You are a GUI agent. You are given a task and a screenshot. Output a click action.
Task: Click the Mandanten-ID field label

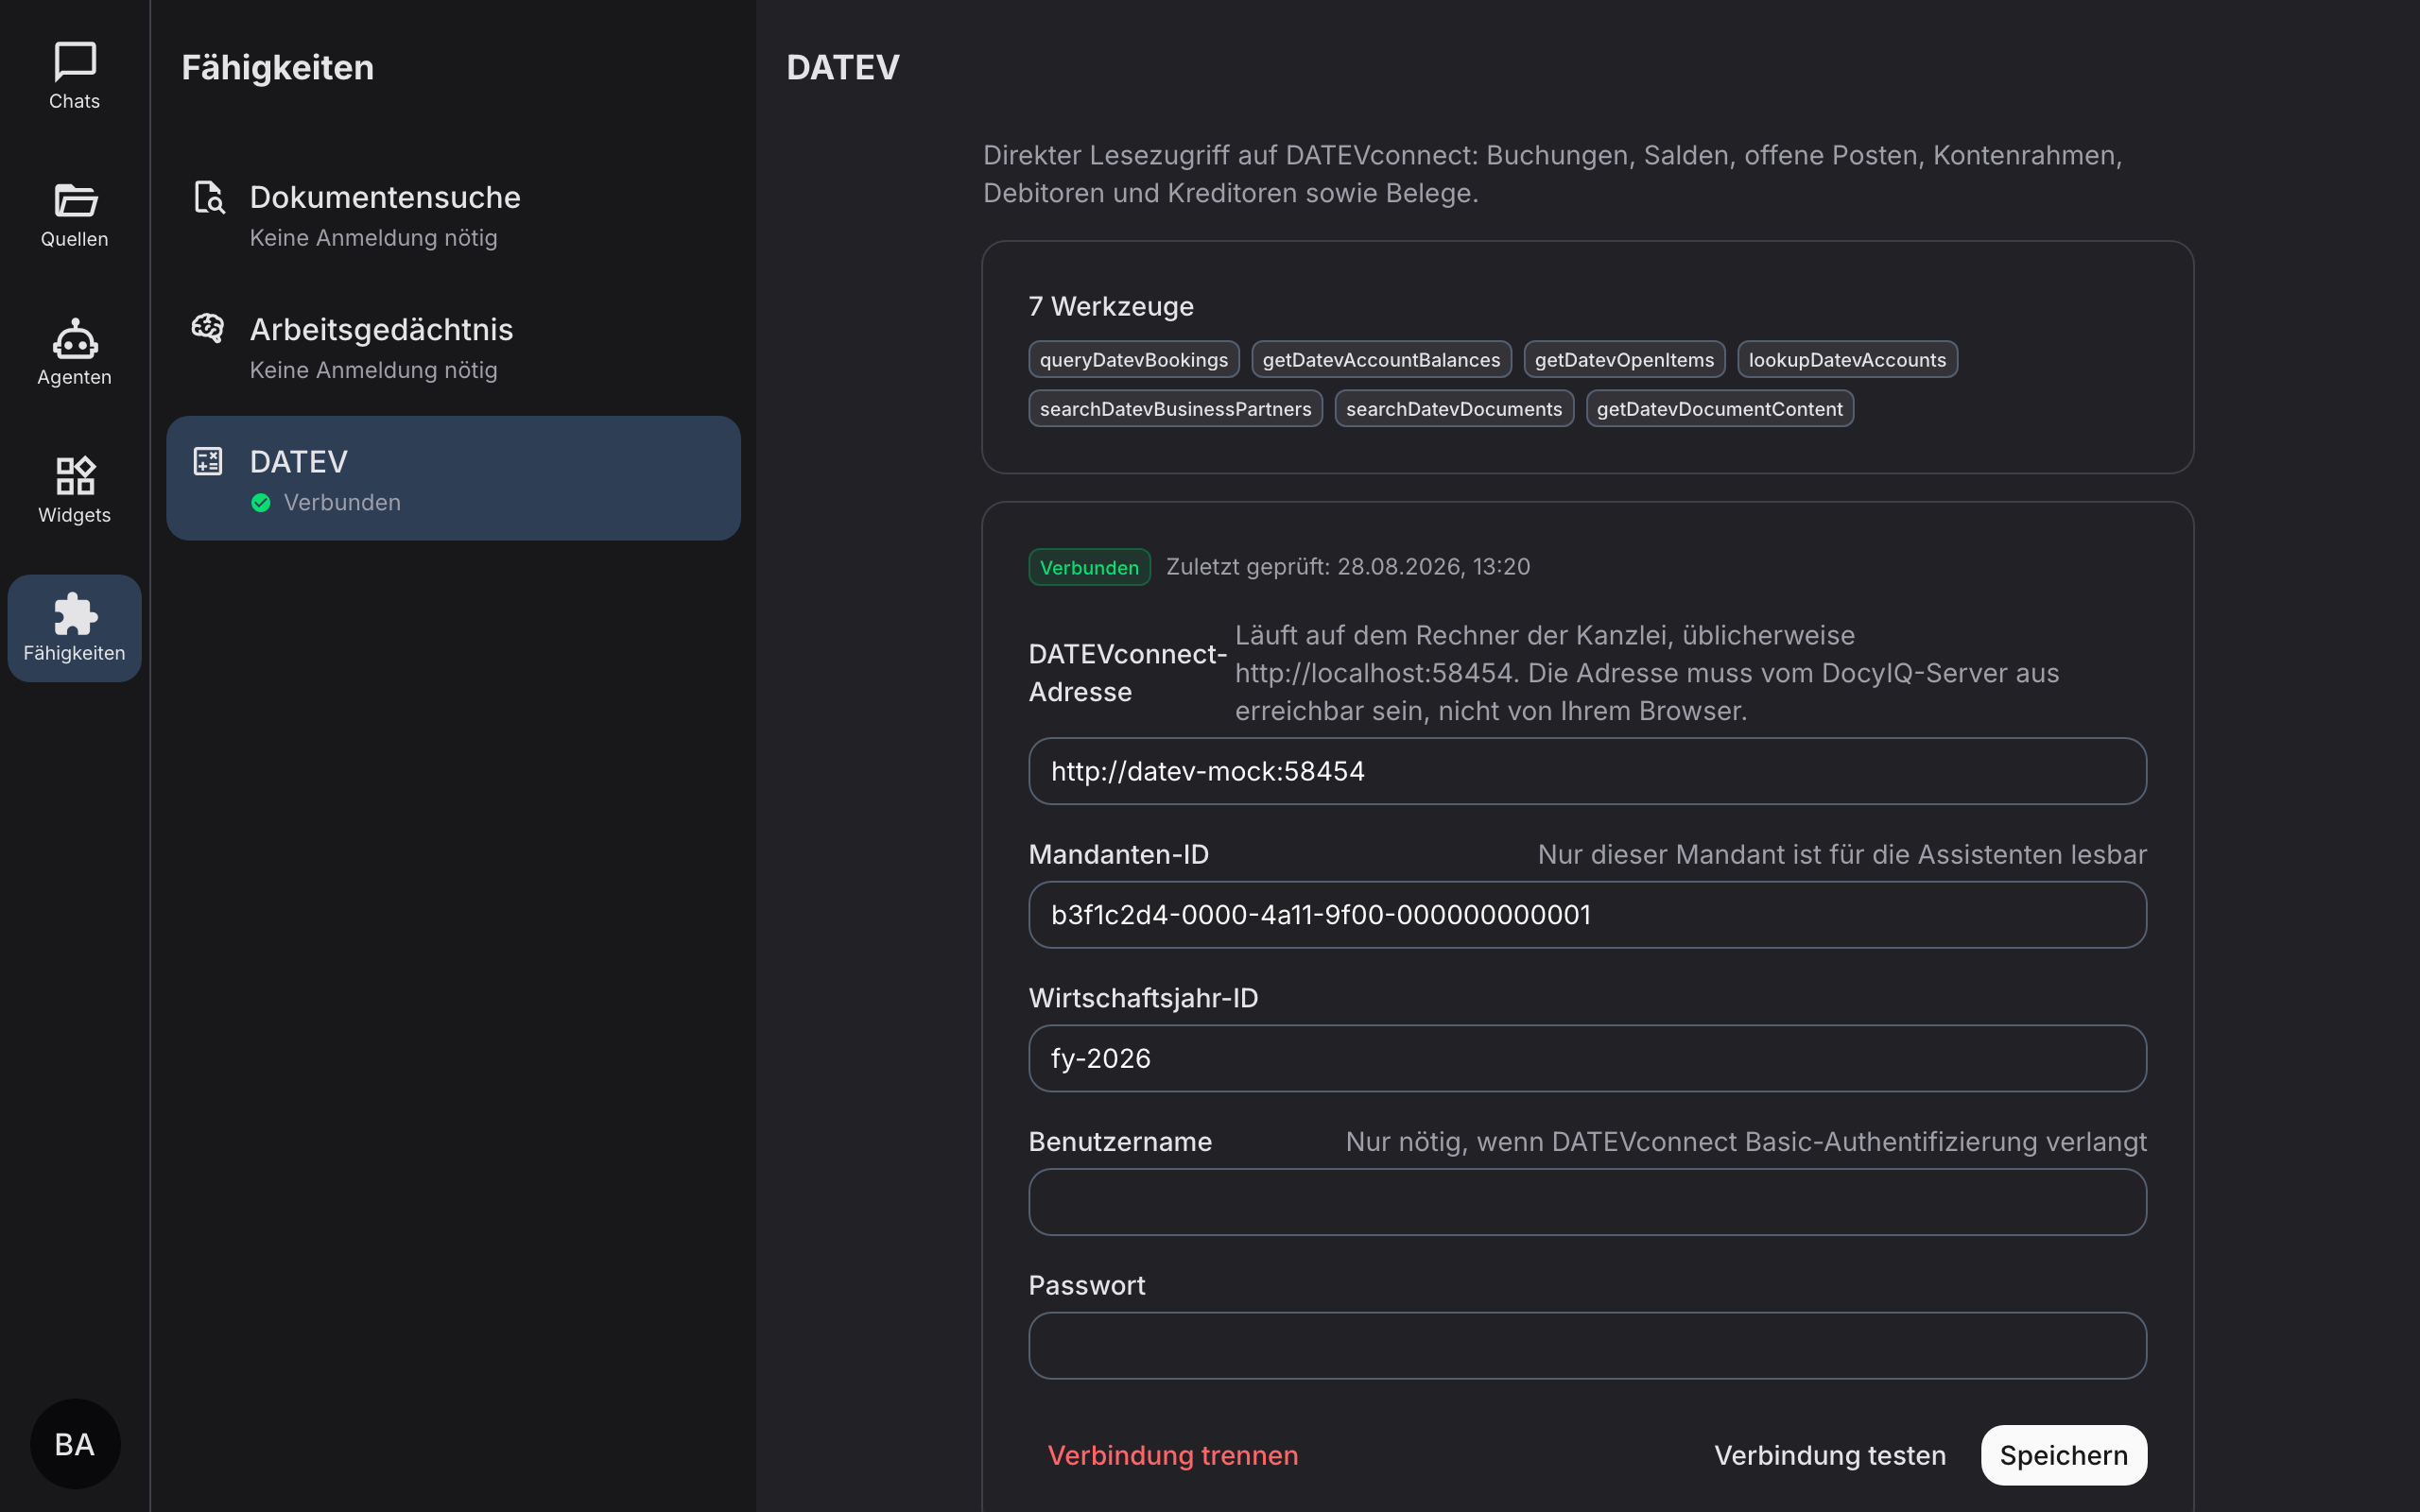point(1119,855)
